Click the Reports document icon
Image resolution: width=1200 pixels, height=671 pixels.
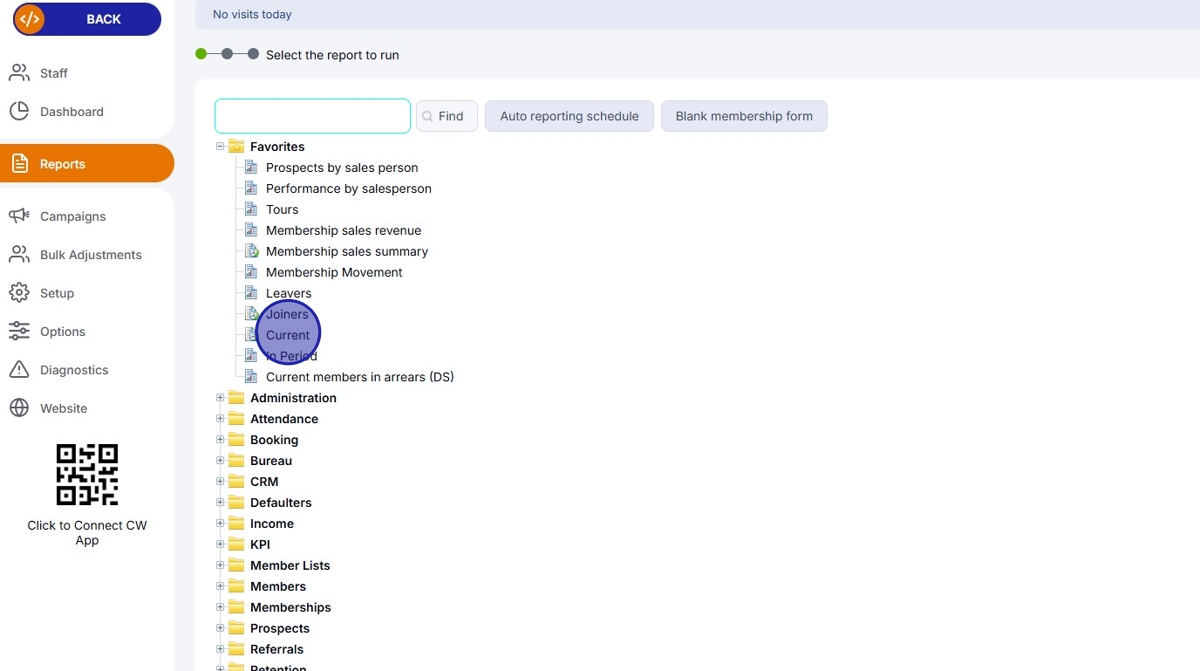coord(19,164)
